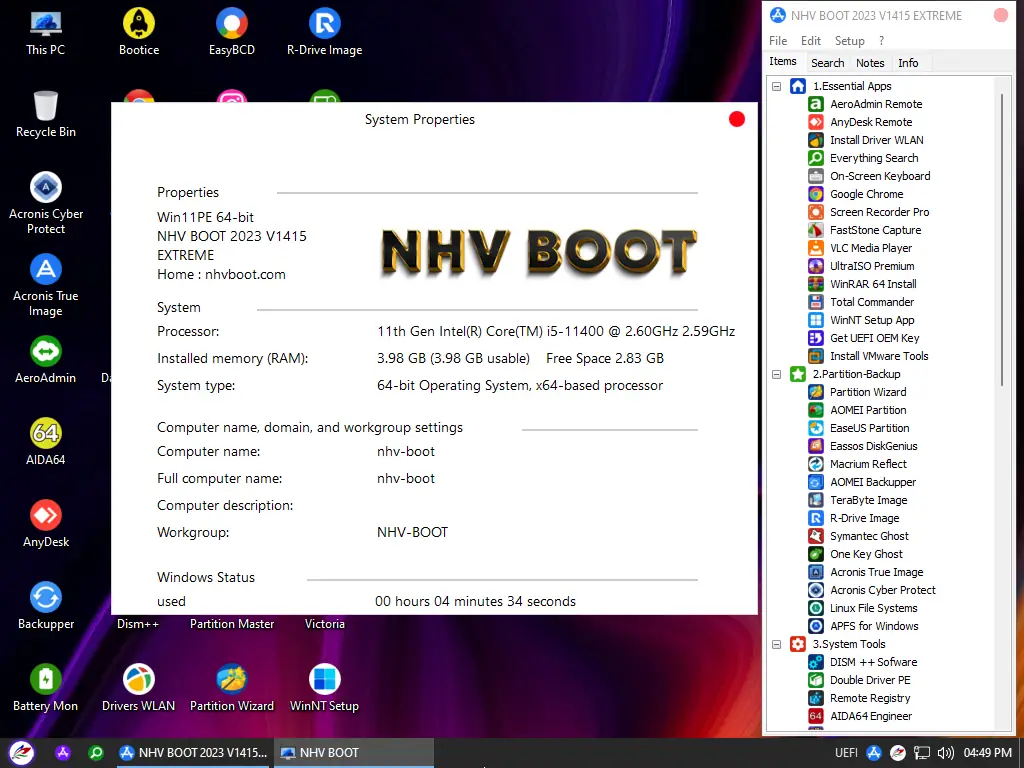Open the Recycle Bin
This screenshot has width=1024, height=768.
[x=46, y=114]
